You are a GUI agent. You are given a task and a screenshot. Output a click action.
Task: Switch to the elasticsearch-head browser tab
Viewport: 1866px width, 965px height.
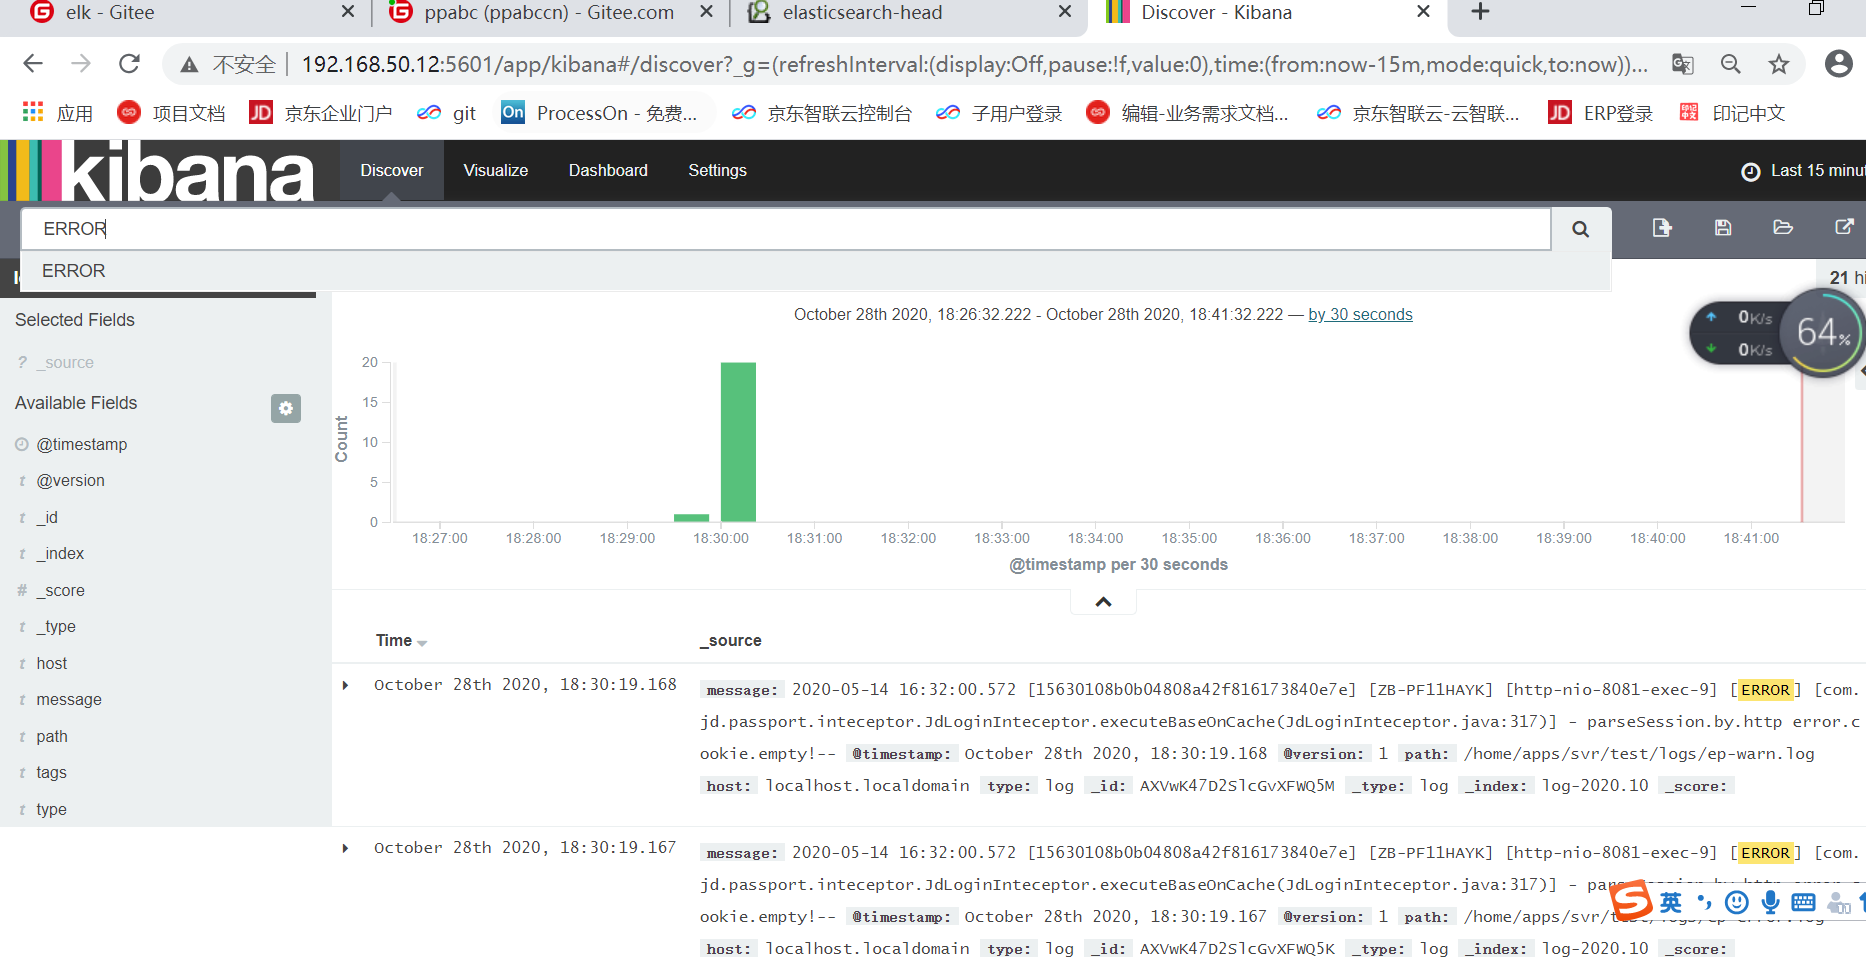(909, 13)
